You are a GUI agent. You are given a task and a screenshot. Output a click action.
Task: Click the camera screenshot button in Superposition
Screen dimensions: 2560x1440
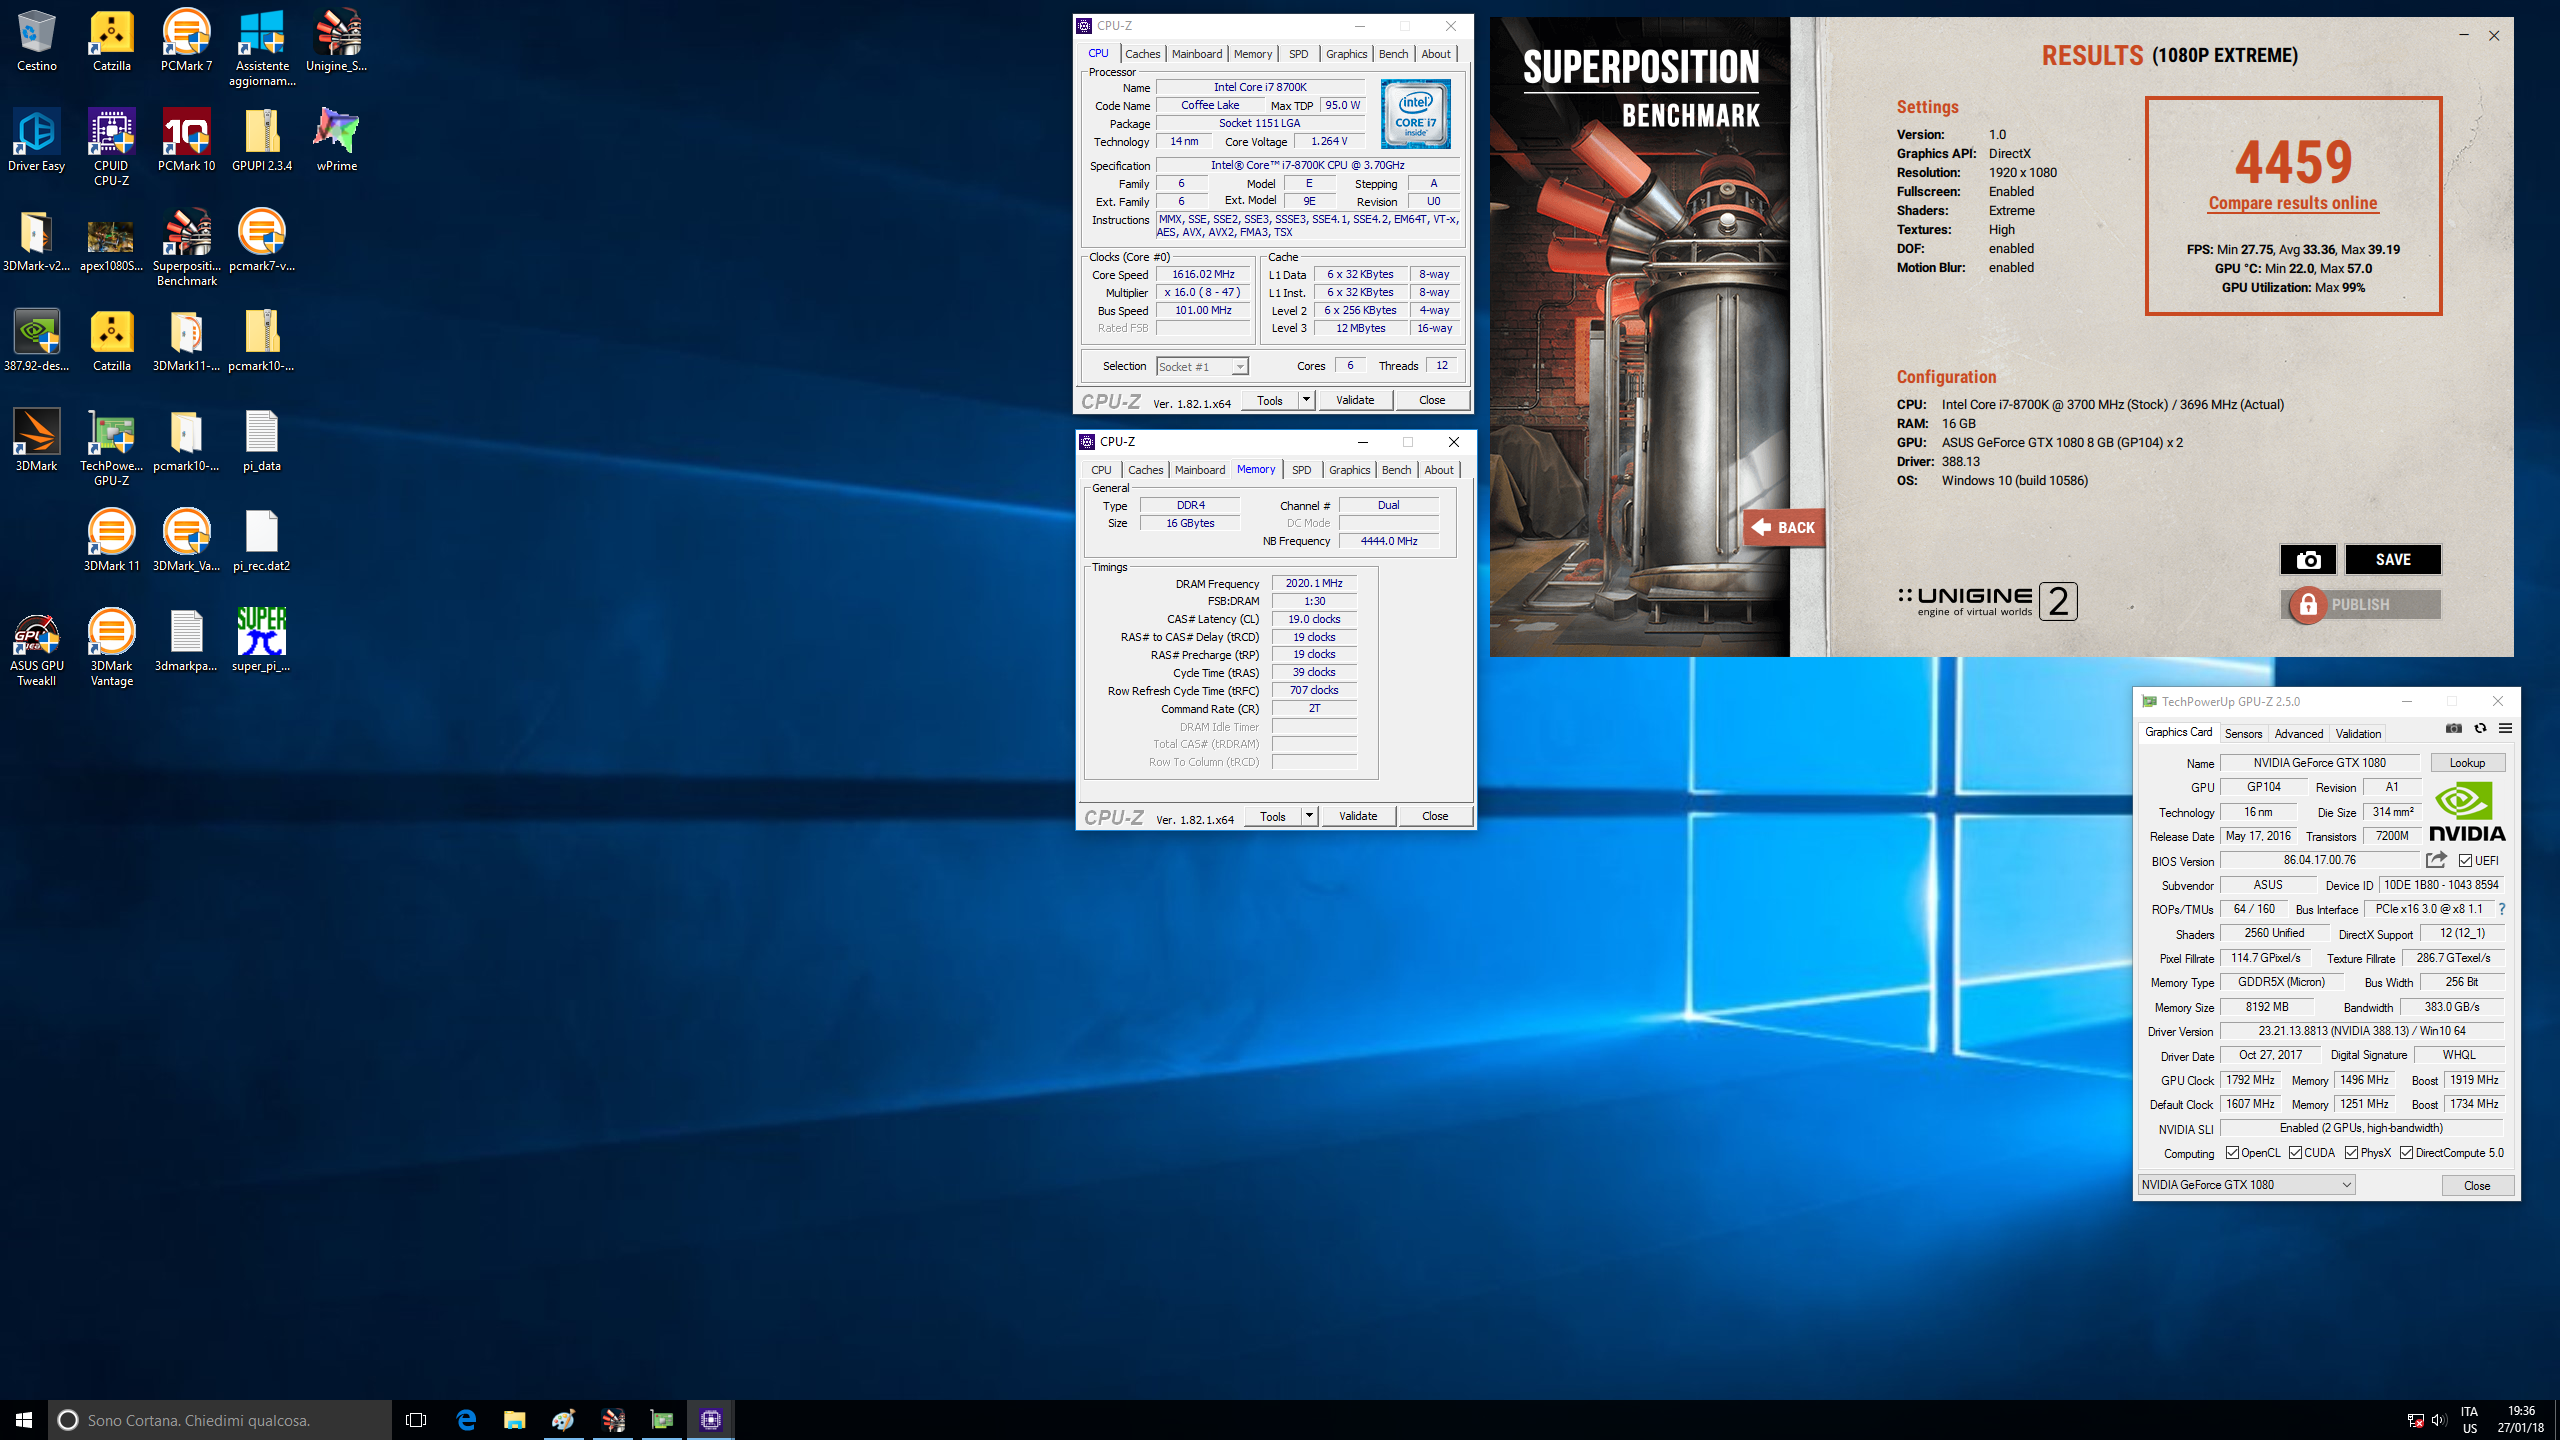tap(2308, 559)
